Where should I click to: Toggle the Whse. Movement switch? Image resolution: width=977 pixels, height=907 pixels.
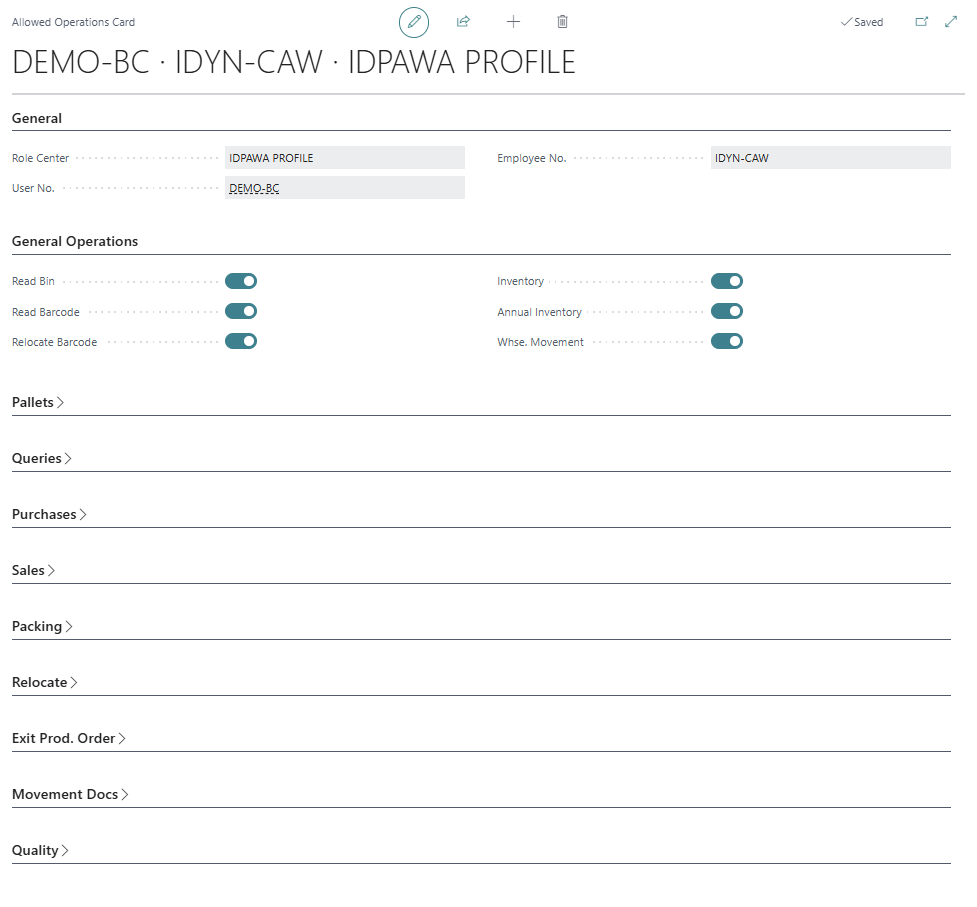tap(727, 341)
